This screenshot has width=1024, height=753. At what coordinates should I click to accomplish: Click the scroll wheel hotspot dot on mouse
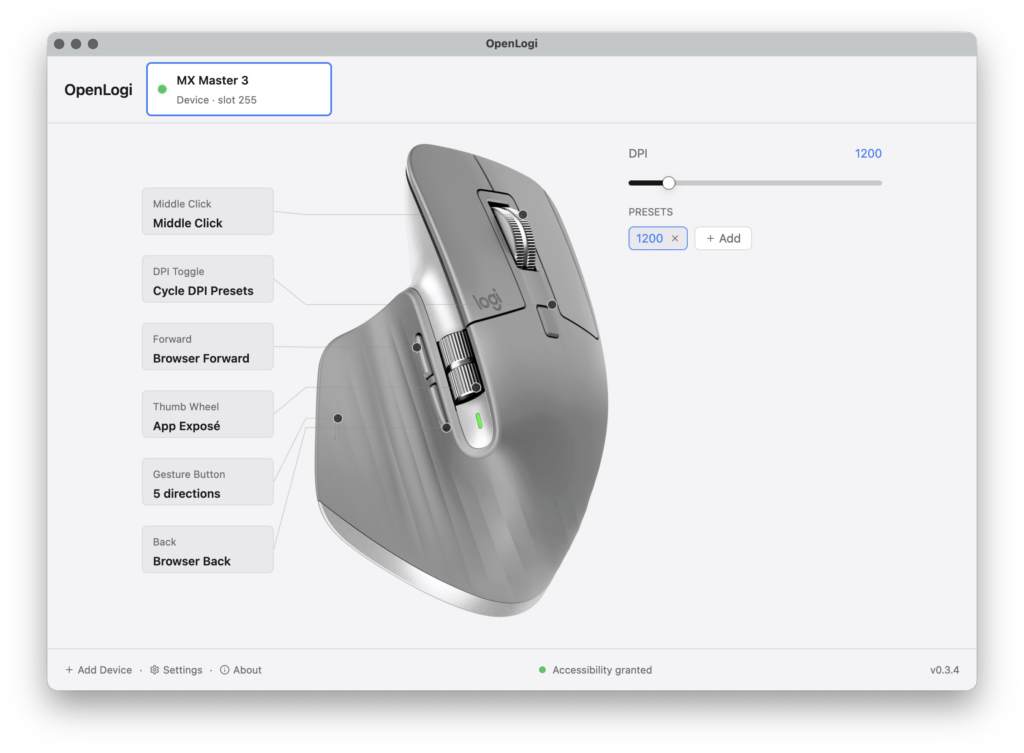(x=523, y=214)
